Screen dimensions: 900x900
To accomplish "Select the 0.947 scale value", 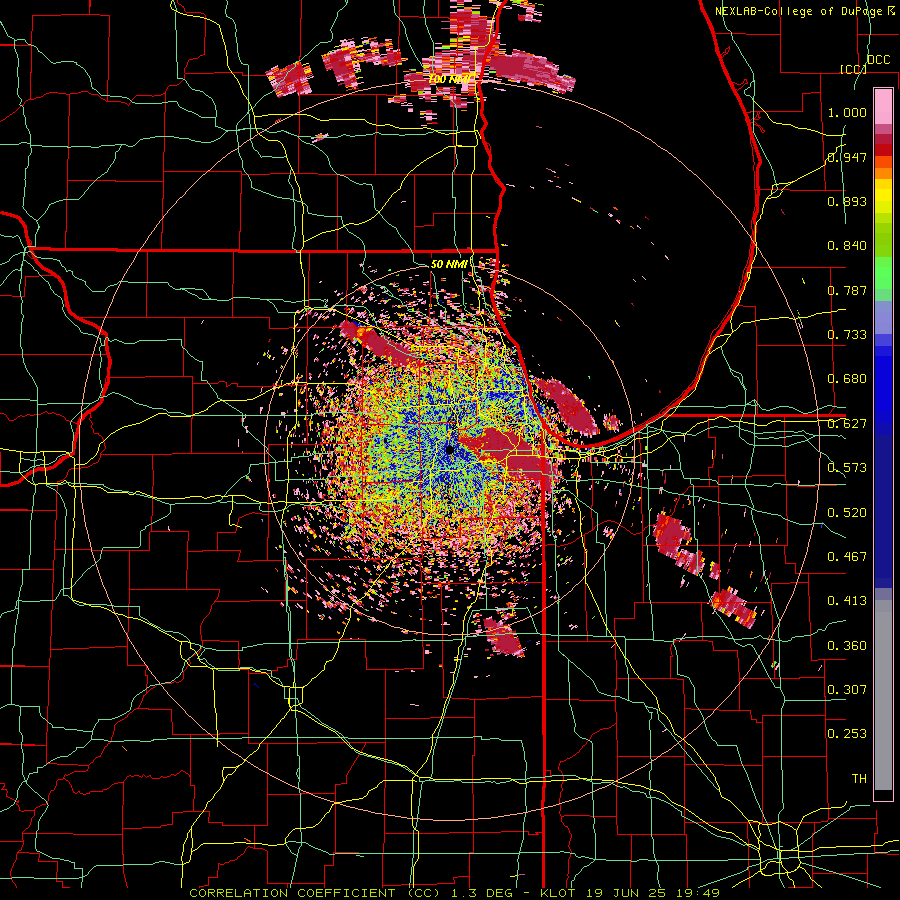I will pyautogui.click(x=847, y=157).
